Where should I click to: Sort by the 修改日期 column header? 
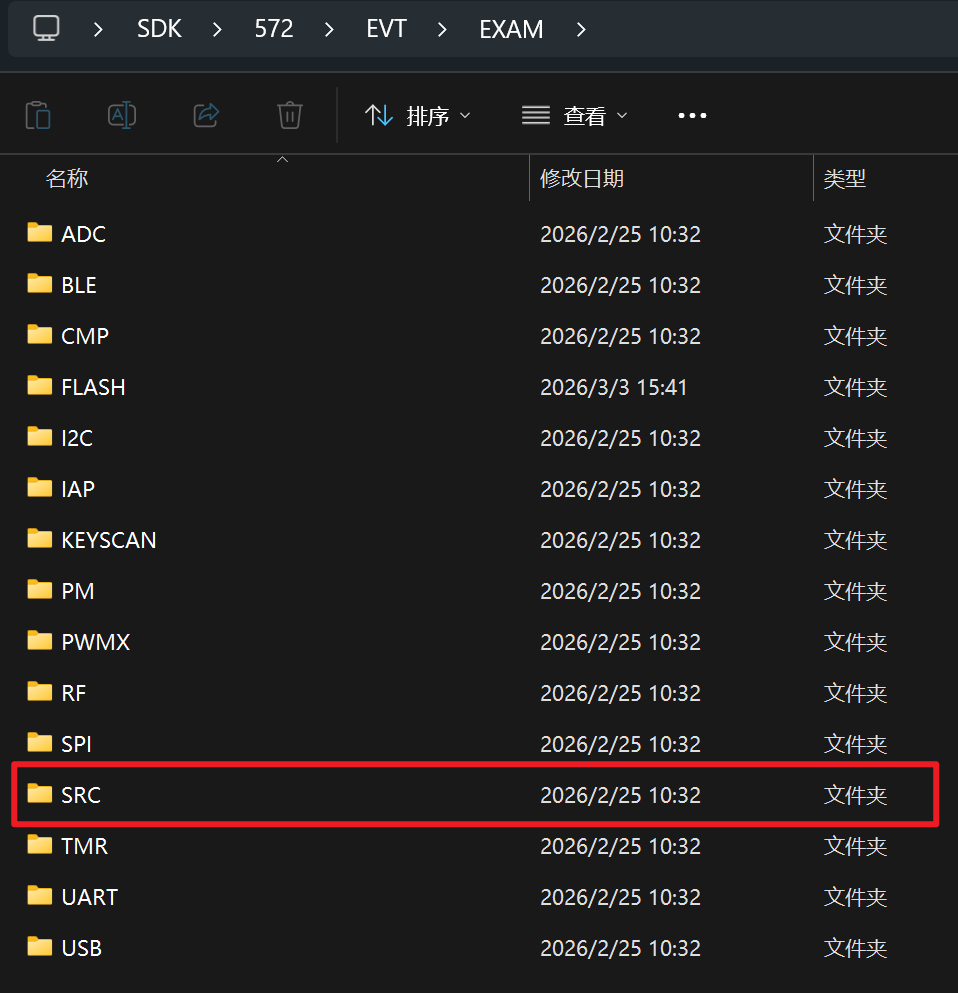click(x=582, y=179)
